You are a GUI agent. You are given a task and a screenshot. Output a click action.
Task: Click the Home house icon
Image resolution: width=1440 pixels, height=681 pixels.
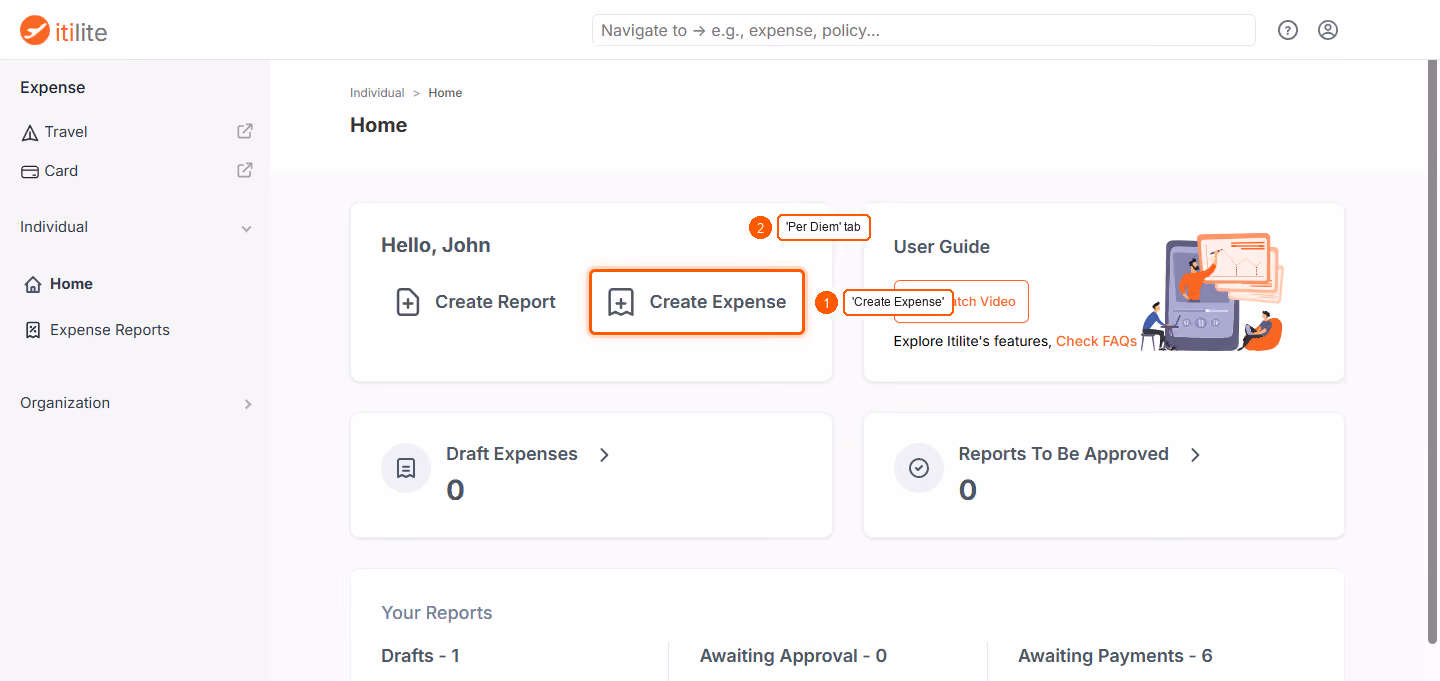pyautogui.click(x=33, y=284)
